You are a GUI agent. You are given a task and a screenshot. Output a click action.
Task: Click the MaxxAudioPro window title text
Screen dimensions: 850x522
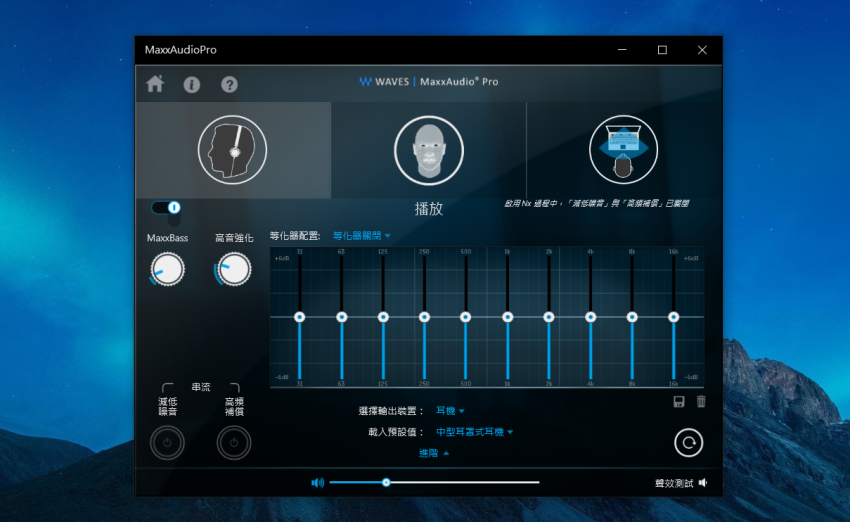click(181, 50)
